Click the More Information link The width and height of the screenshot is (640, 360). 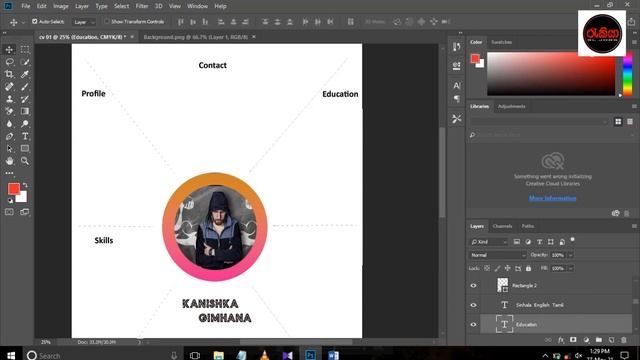[553, 198]
